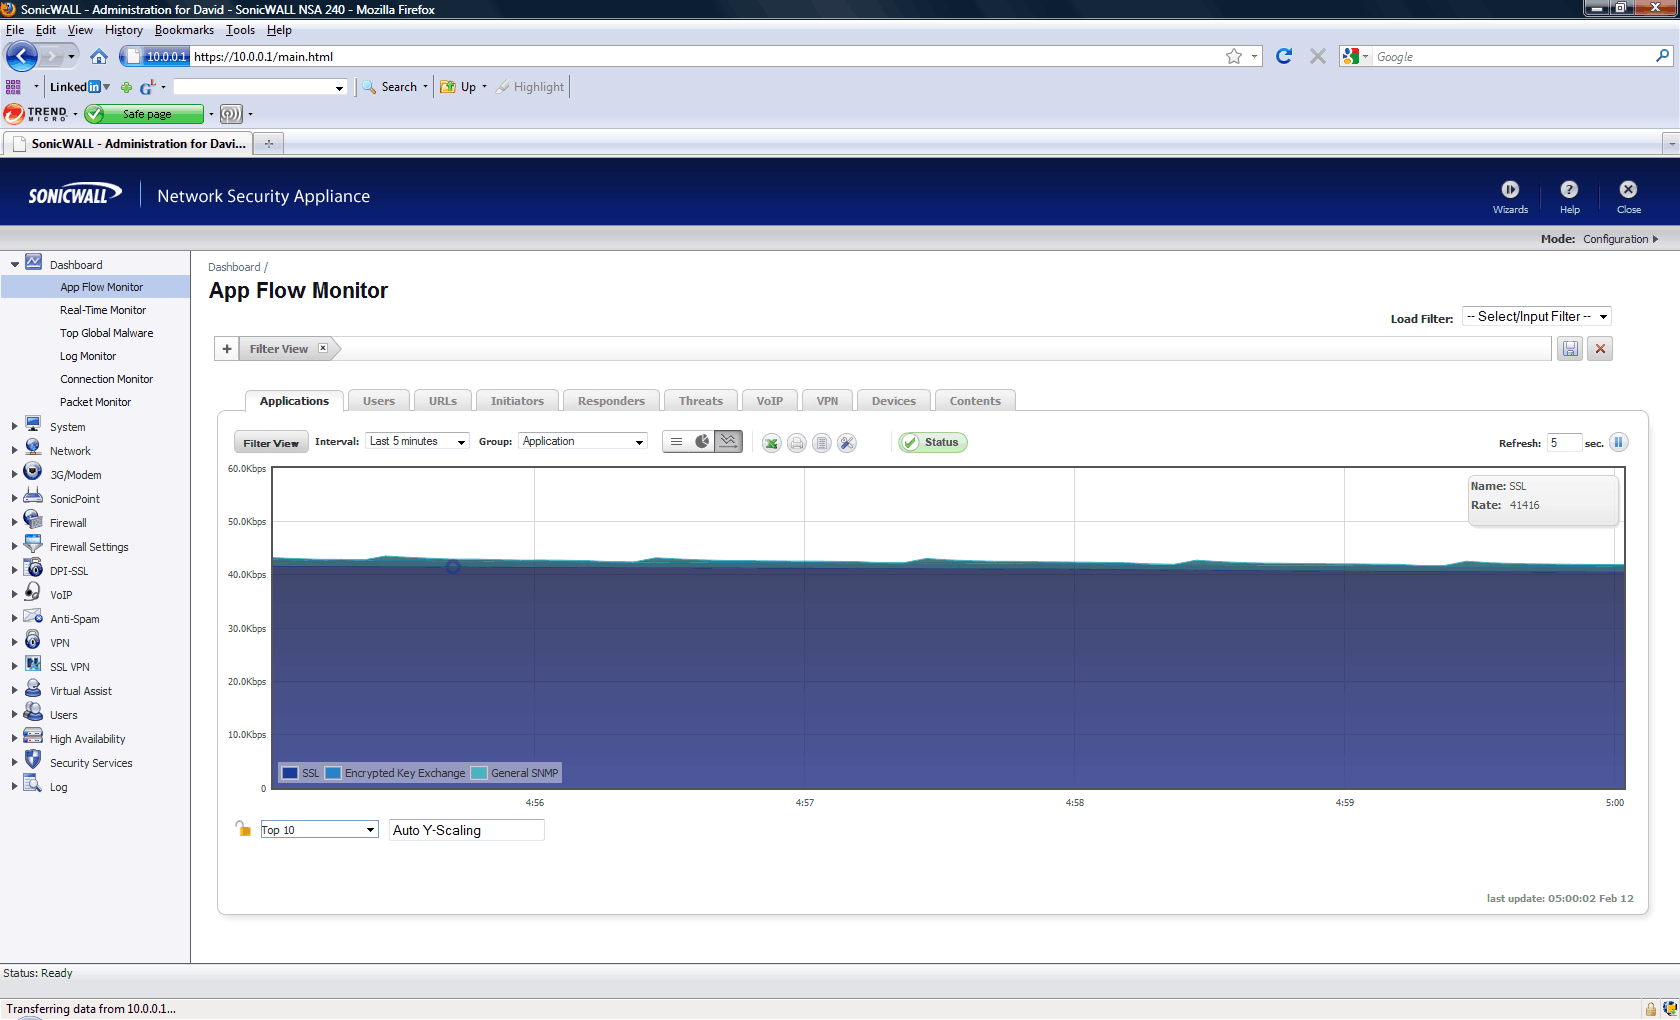Viewport: 1680px width, 1020px height.
Task: Toggle Highlight in the toolbar
Action: (530, 87)
